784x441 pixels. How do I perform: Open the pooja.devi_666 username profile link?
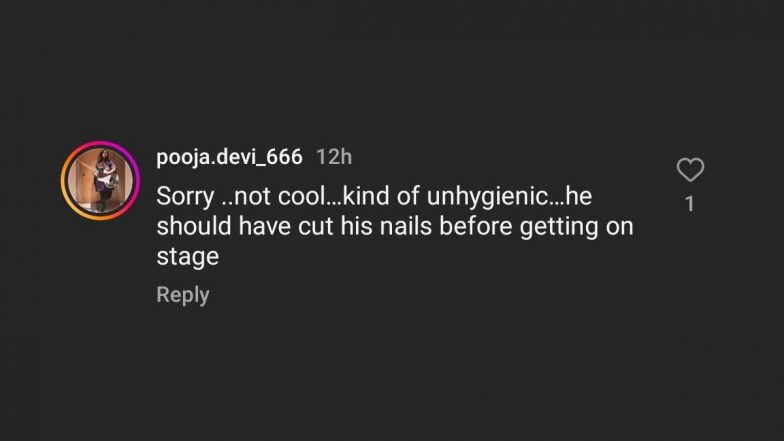(x=229, y=157)
